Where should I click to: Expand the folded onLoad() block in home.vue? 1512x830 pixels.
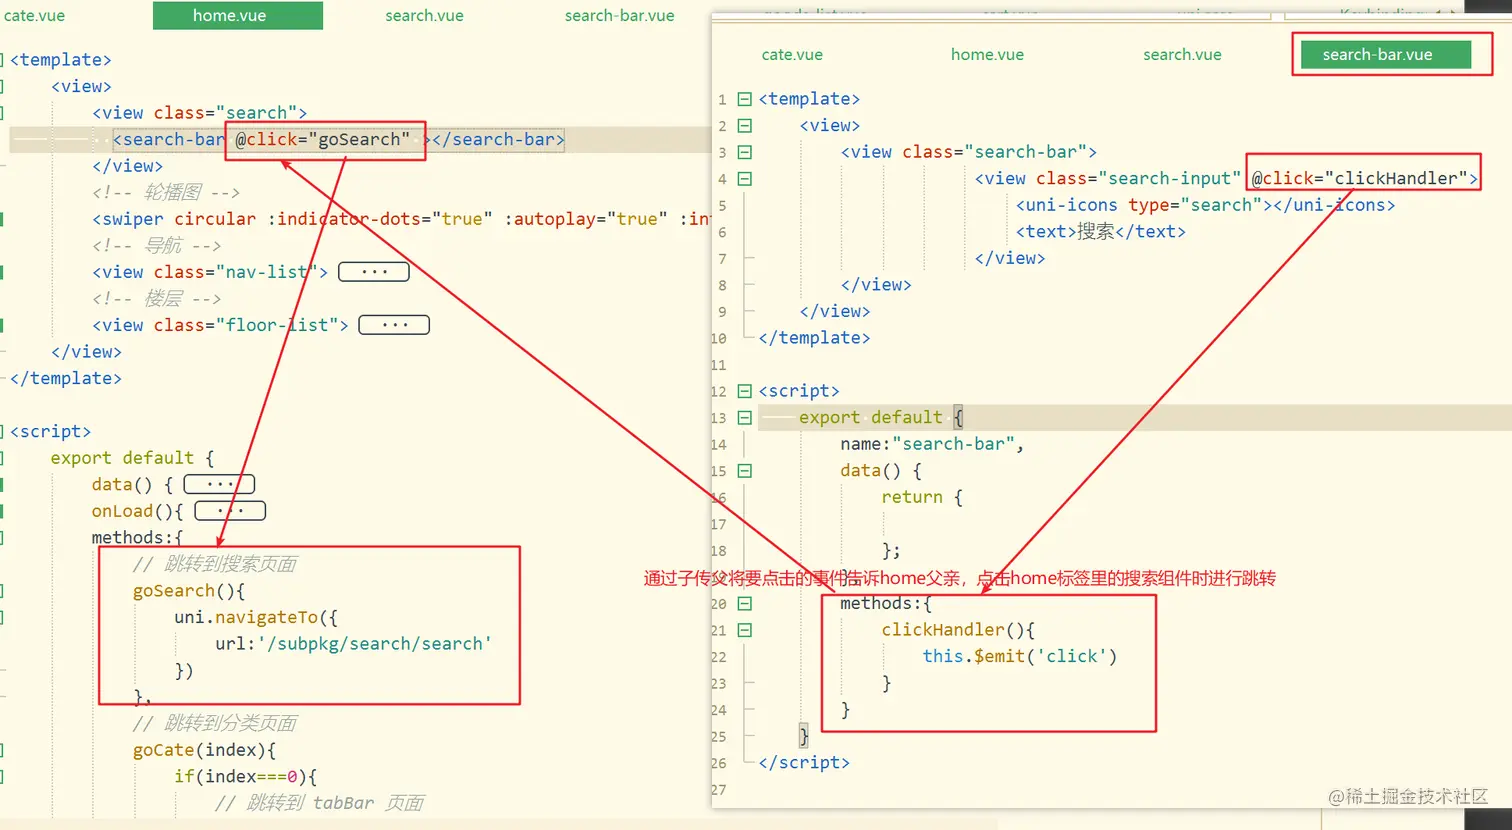coord(230,511)
